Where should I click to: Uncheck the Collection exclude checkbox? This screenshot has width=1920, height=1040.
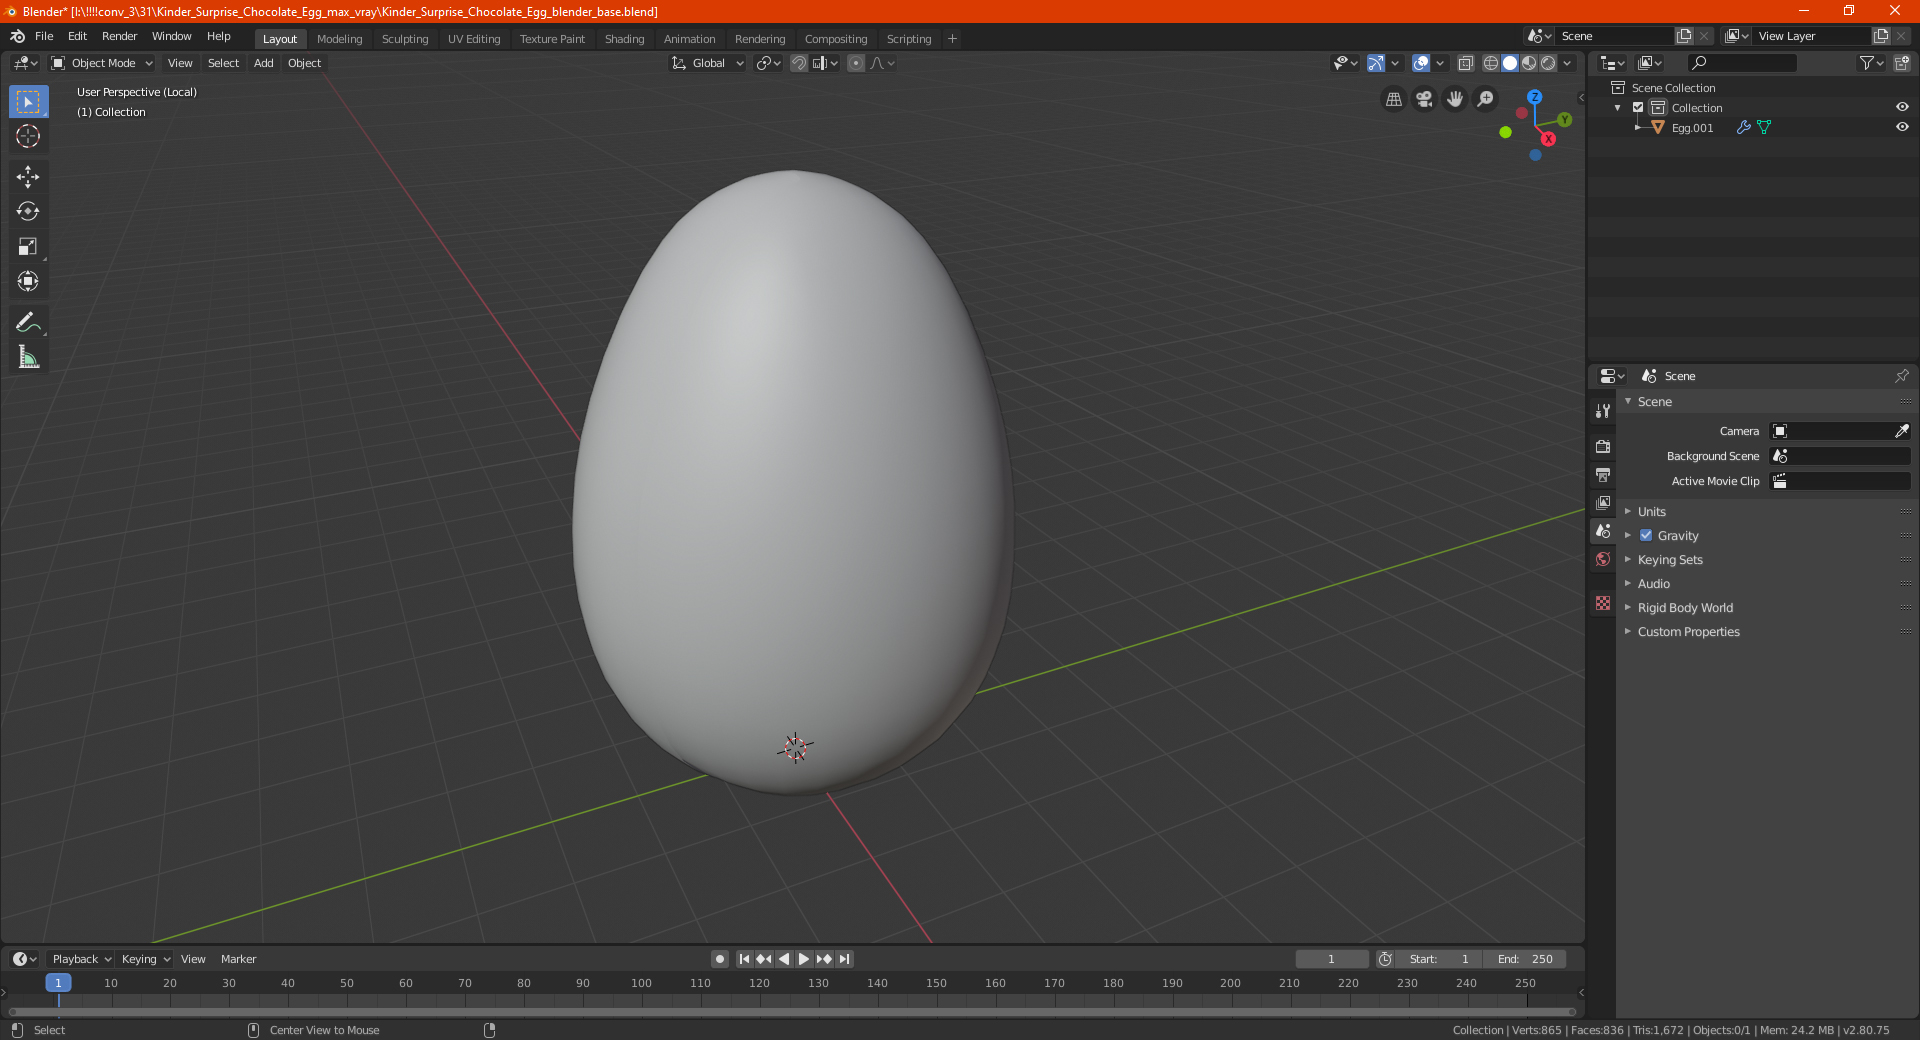click(1638, 107)
